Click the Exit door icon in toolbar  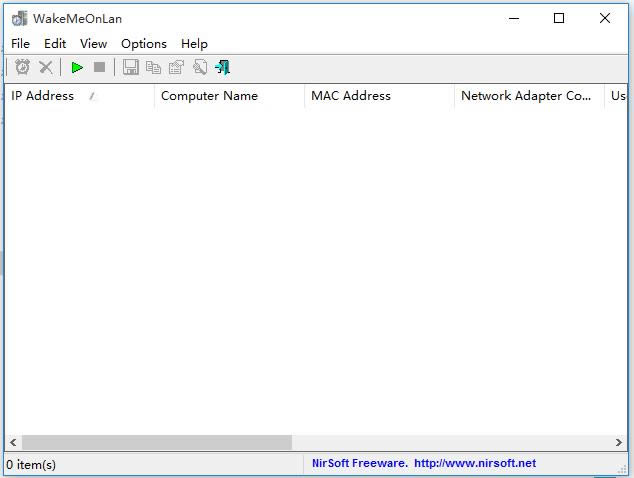[x=223, y=67]
